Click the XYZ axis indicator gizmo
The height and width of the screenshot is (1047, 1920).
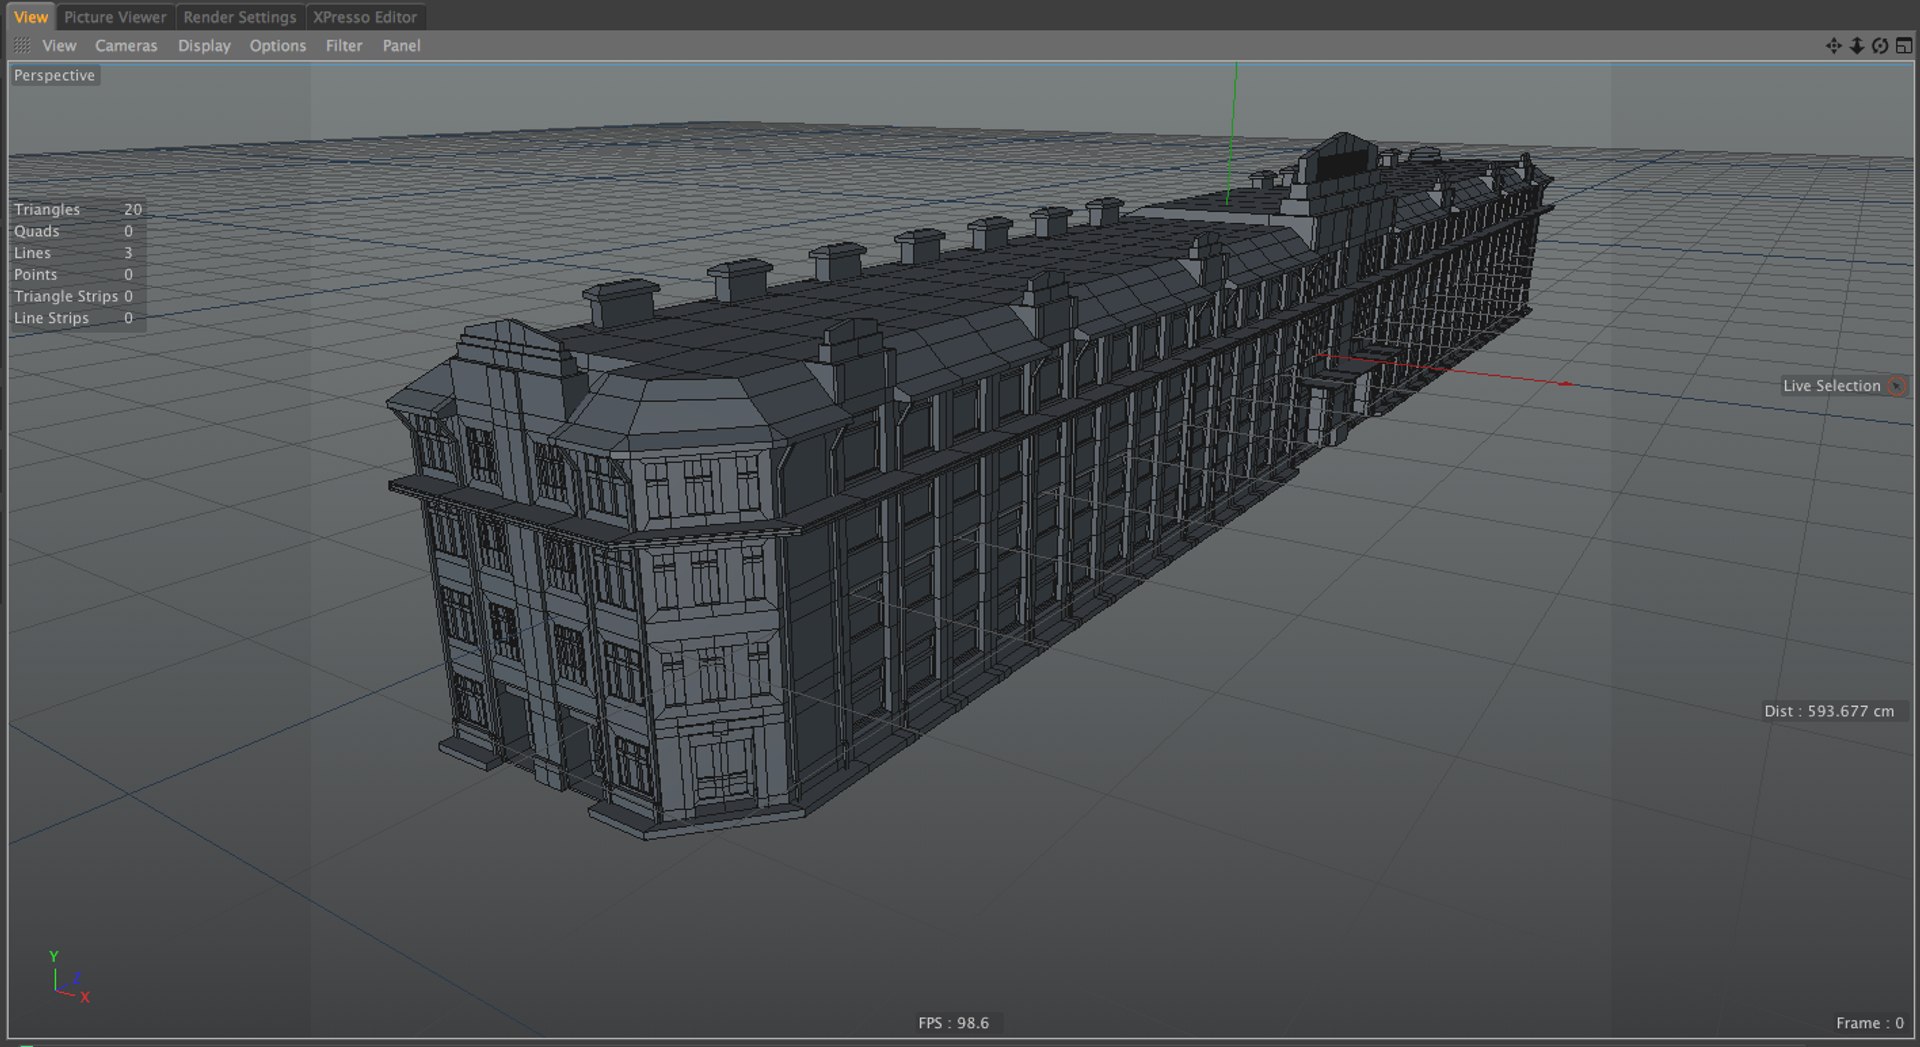(x=68, y=977)
